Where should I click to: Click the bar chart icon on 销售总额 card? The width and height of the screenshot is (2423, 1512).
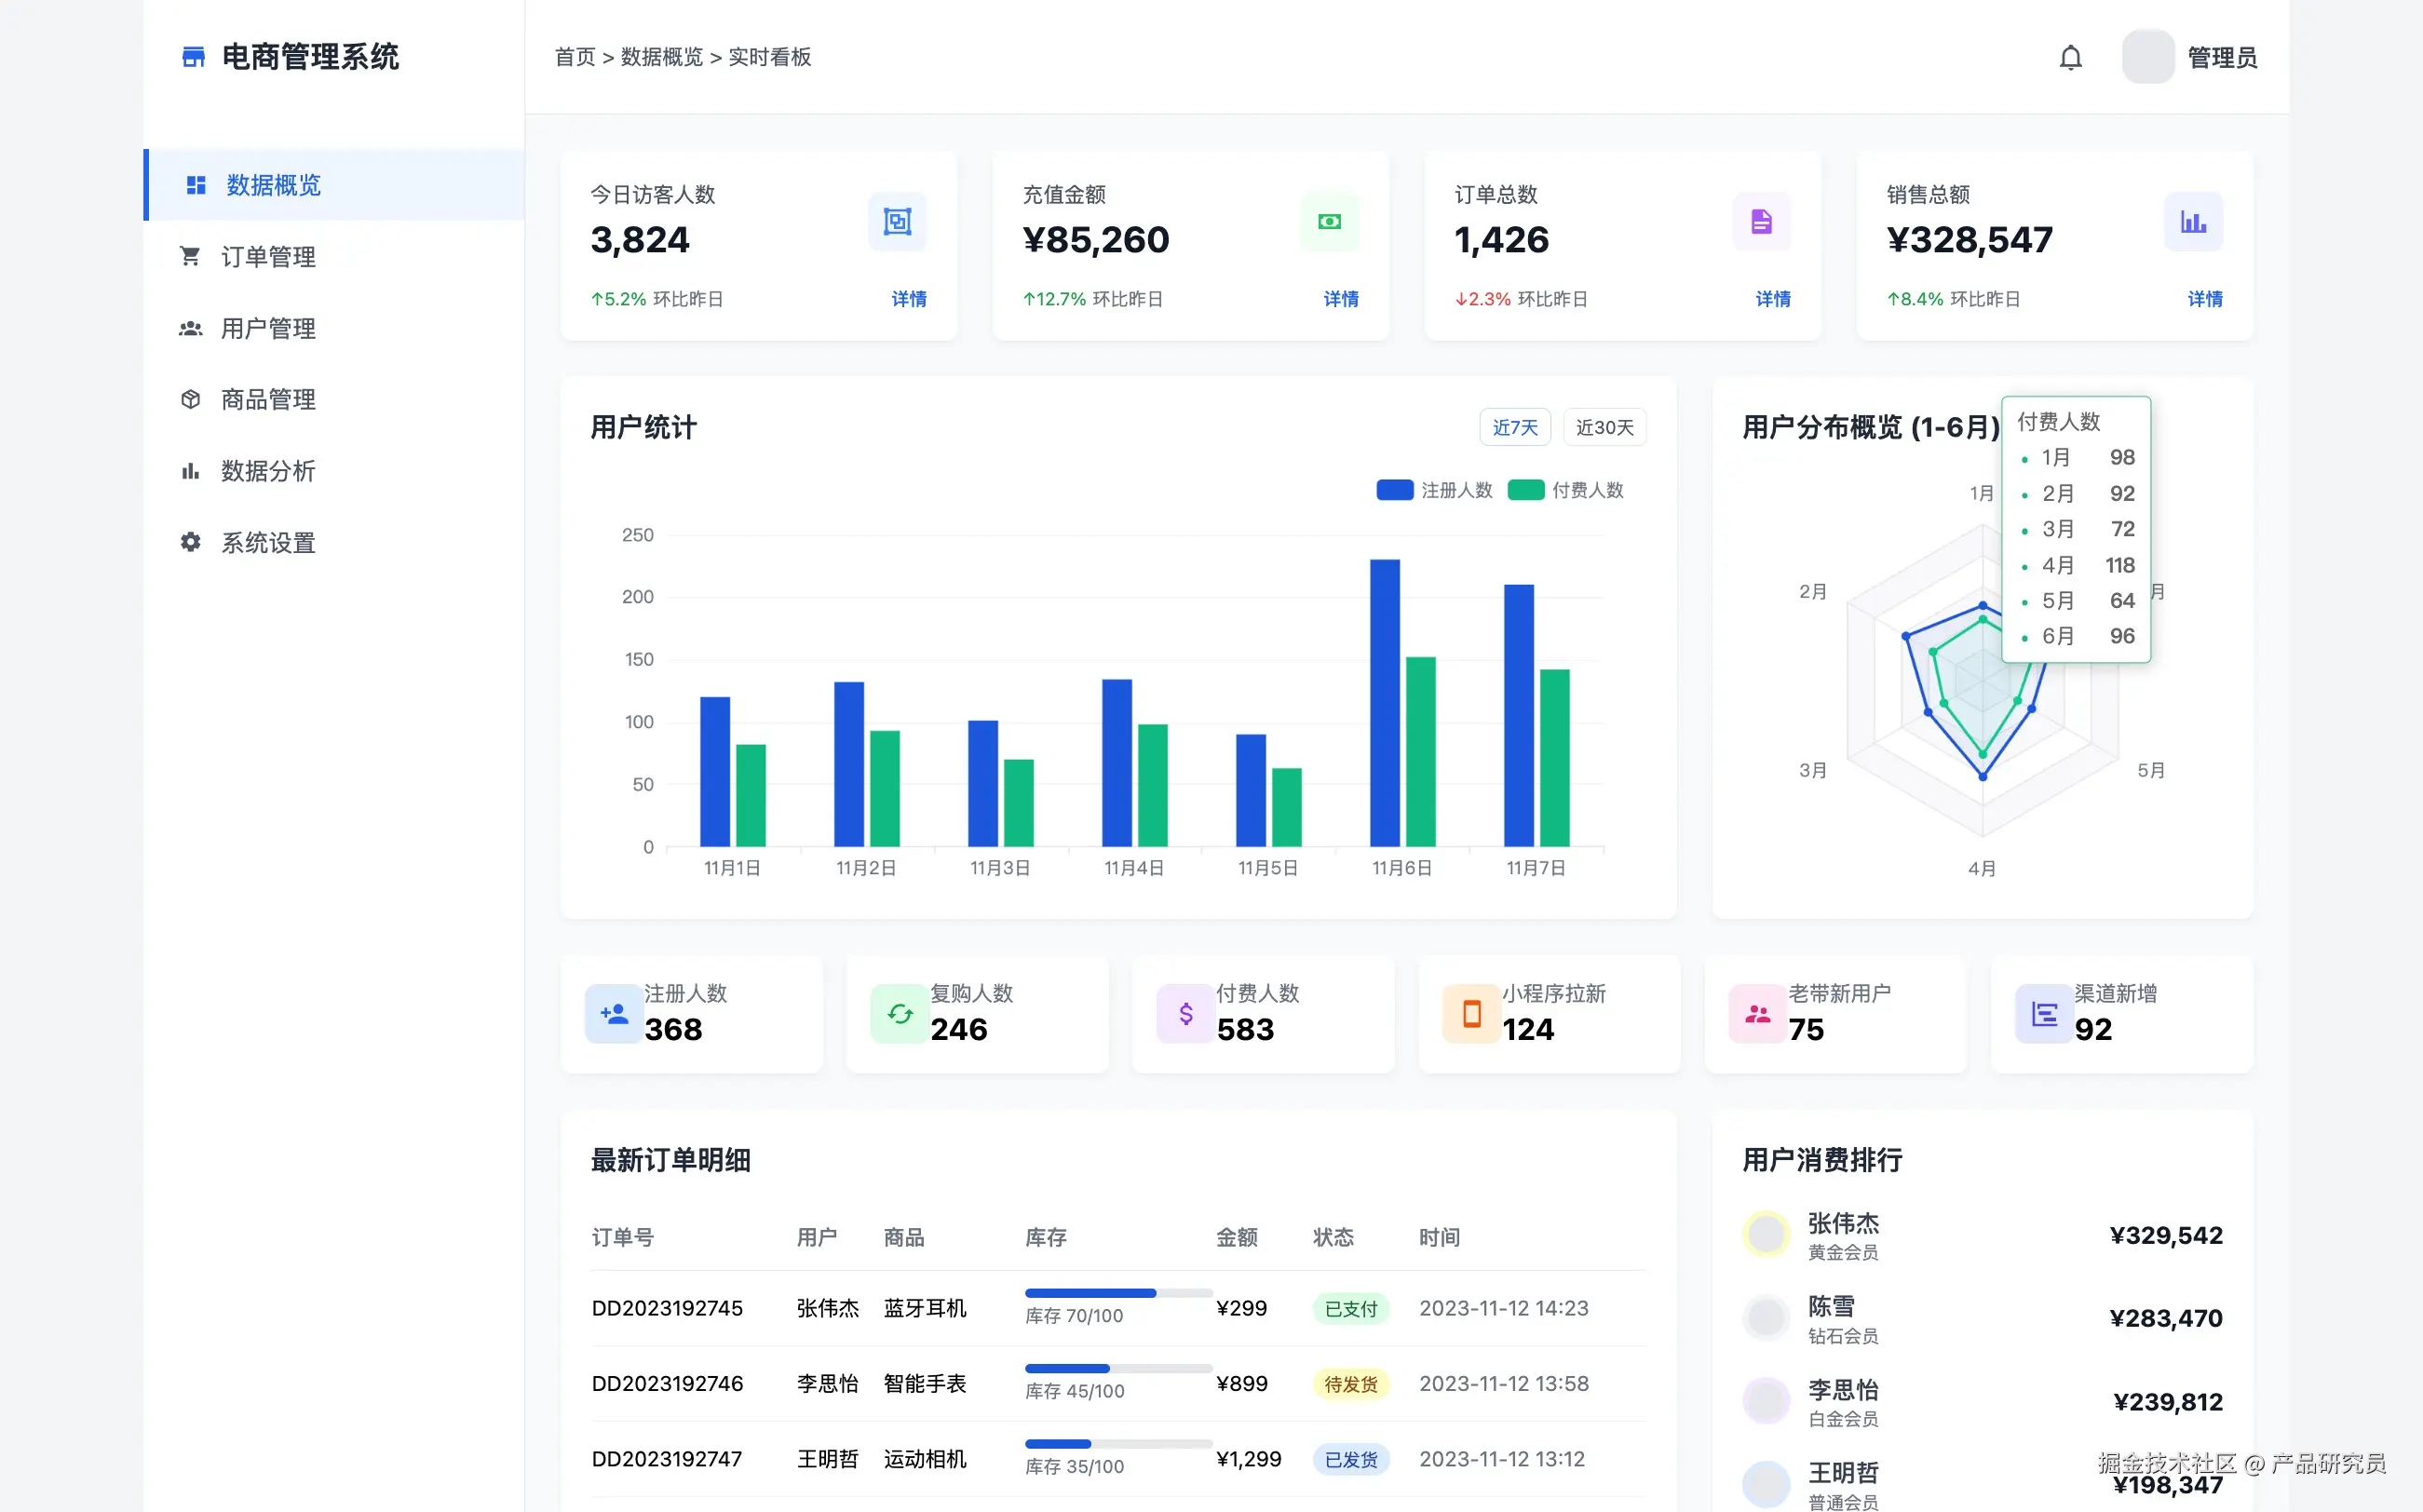(2193, 221)
